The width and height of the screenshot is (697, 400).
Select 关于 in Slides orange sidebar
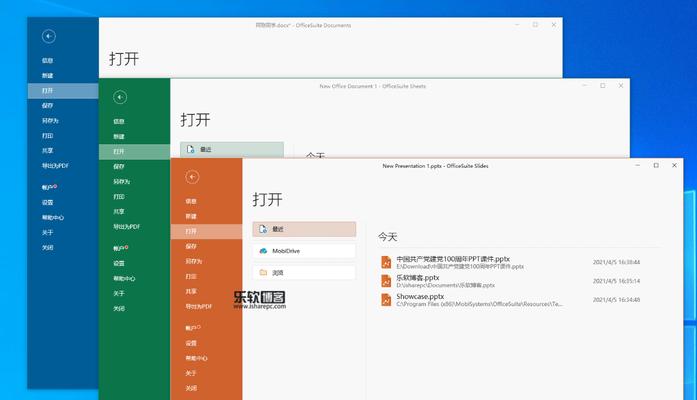pyautogui.click(x=191, y=373)
